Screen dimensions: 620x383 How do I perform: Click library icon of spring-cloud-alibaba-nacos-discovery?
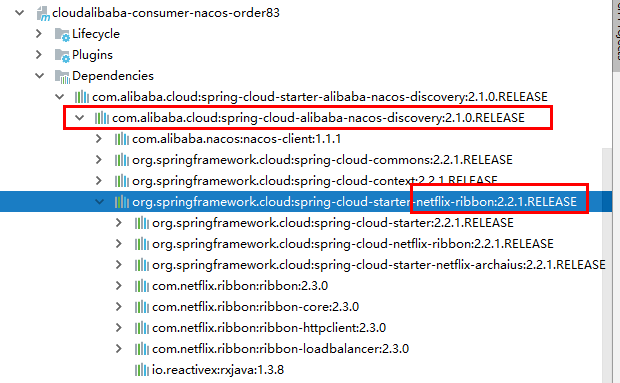[x=102, y=118]
